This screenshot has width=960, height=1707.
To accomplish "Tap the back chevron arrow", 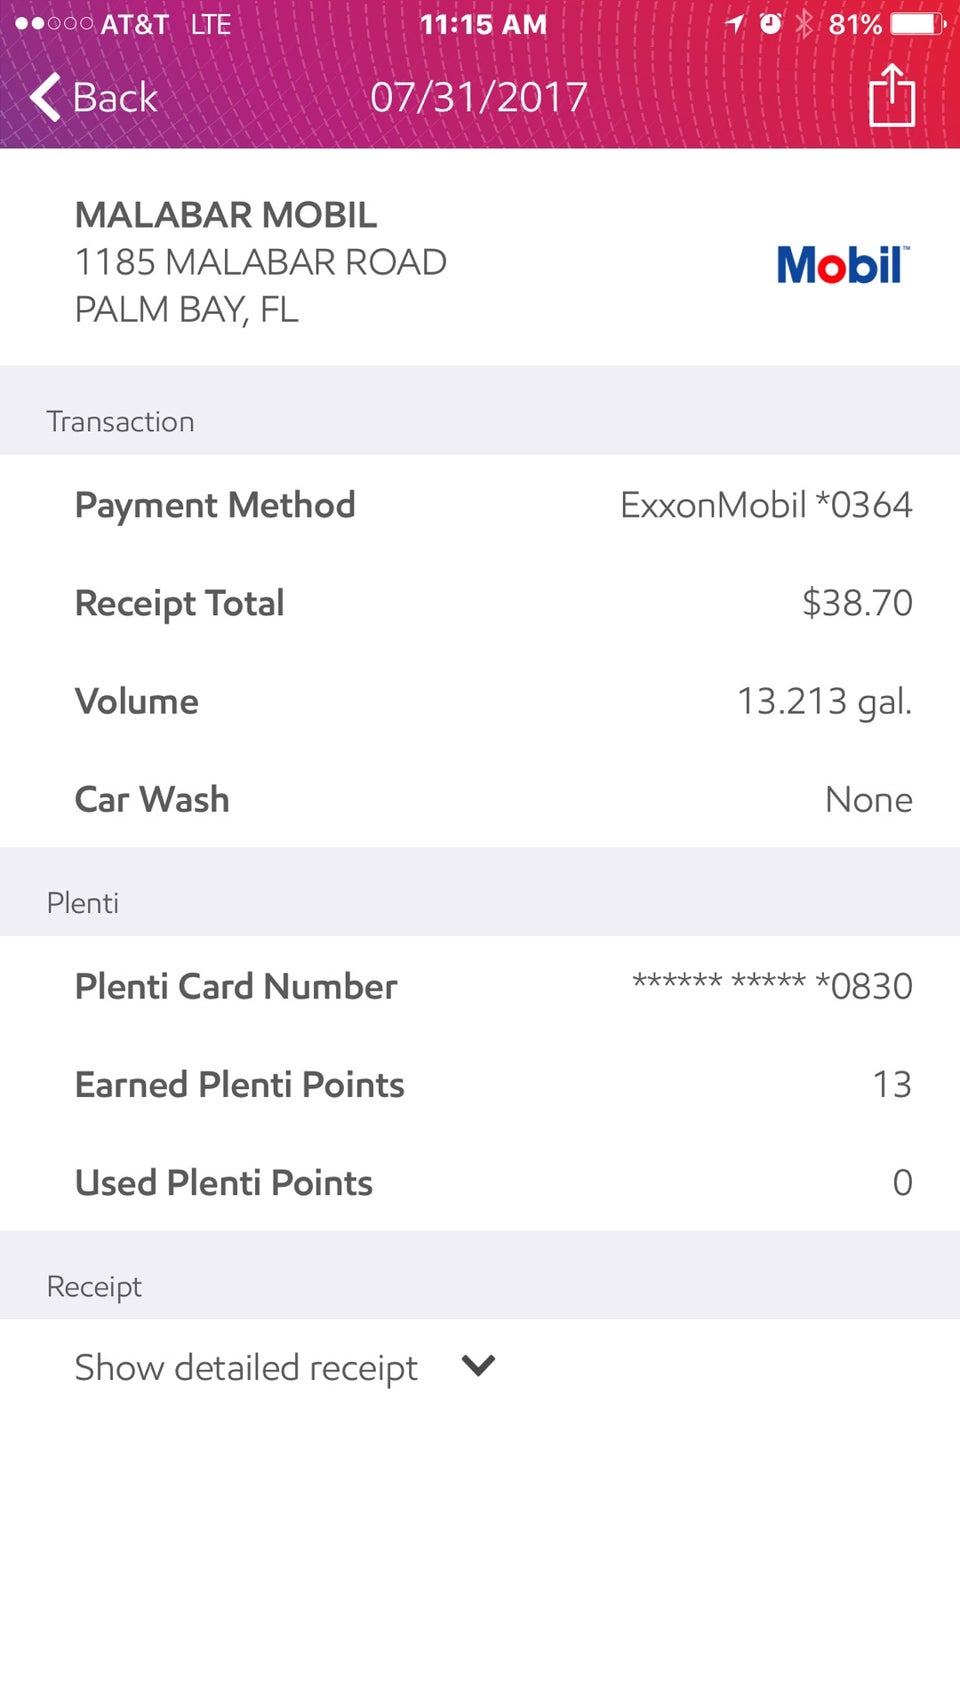I will (x=45, y=97).
